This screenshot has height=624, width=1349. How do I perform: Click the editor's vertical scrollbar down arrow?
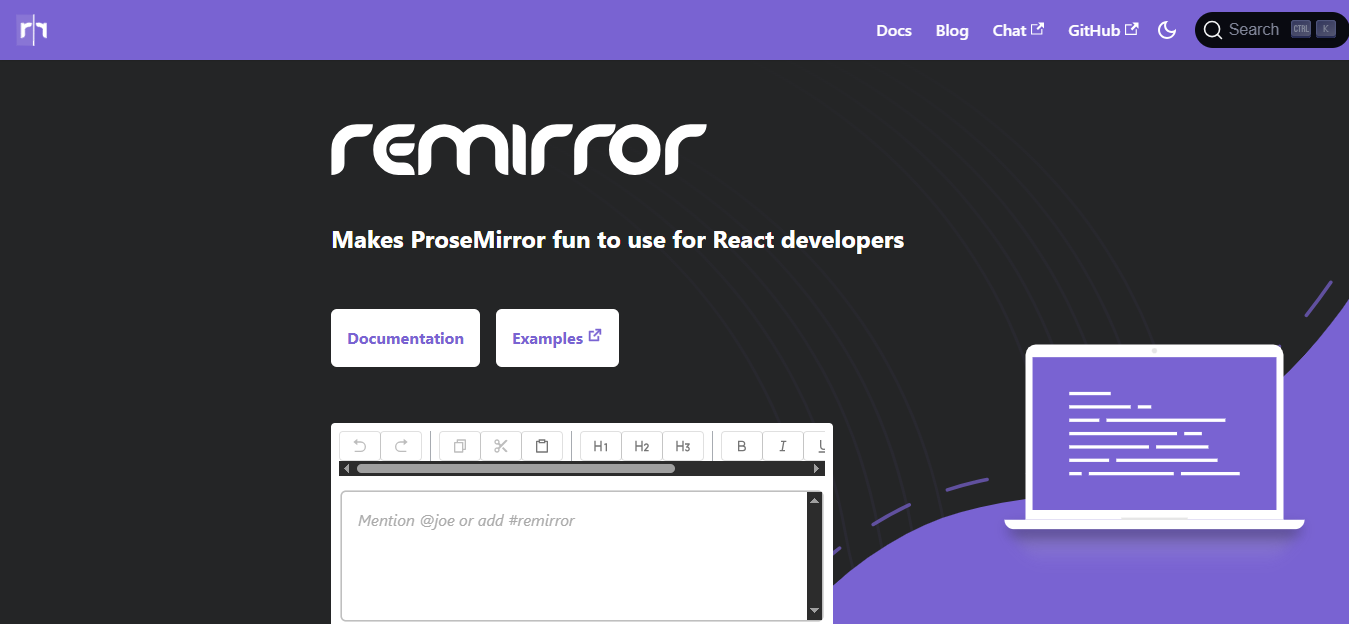click(814, 610)
